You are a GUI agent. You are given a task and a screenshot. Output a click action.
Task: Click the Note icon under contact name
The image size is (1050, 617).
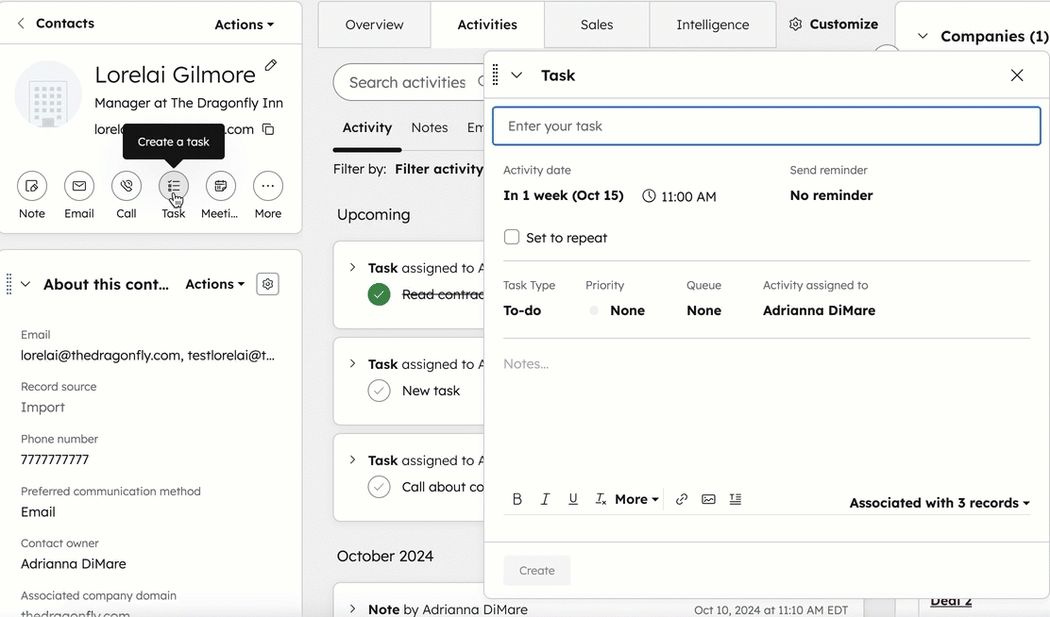tap(32, 186)
